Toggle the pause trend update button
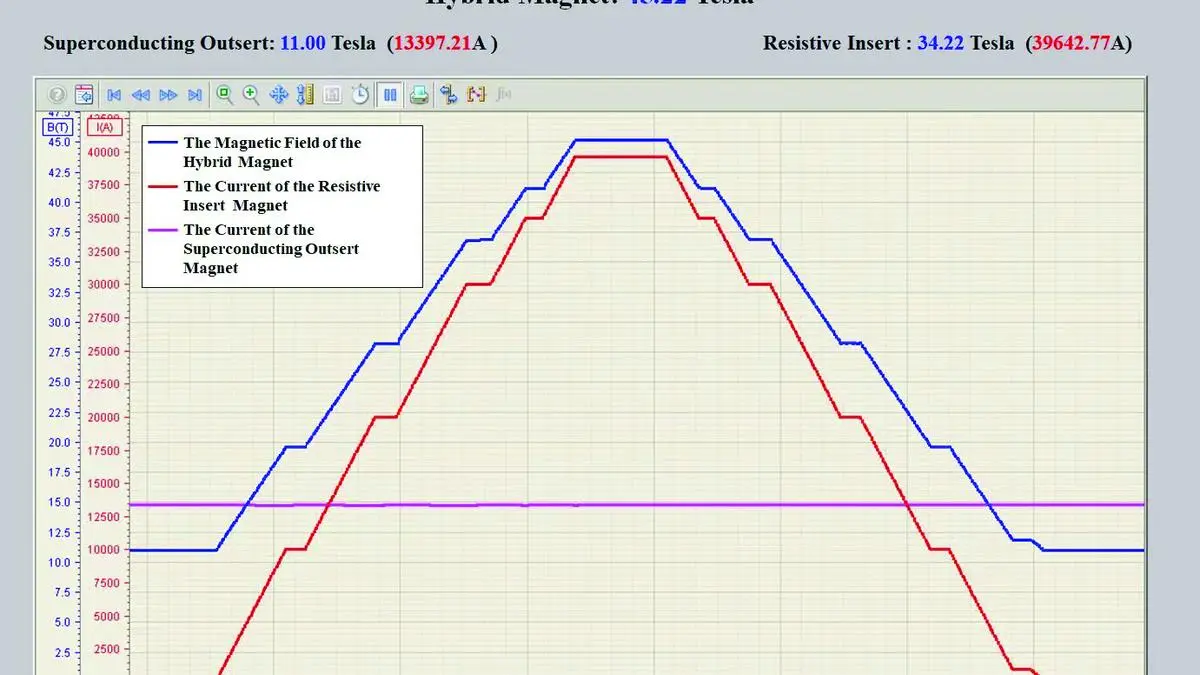1200x675 pixels. point(390,95)
